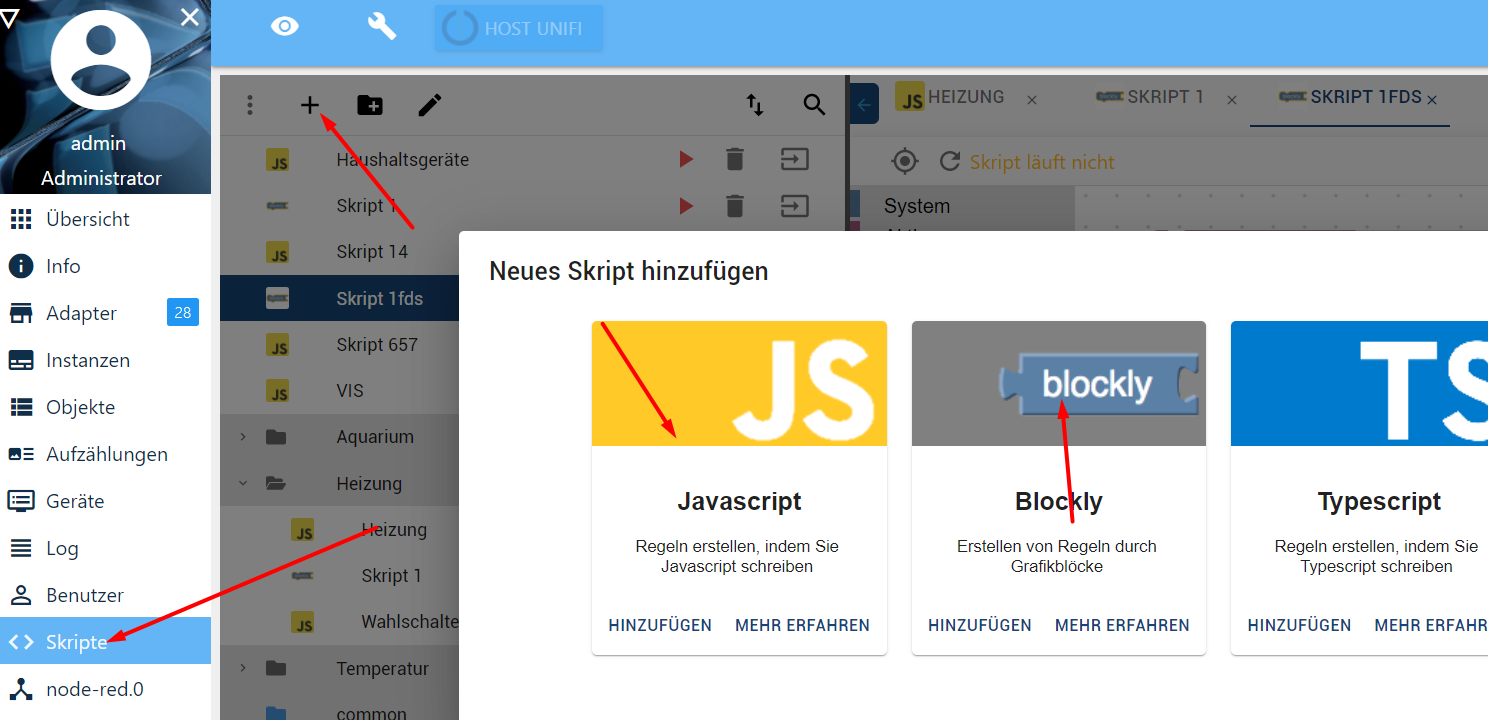
Task: Click the yellow JS image of the Javascript card
Action: click(x=739, y=383)
